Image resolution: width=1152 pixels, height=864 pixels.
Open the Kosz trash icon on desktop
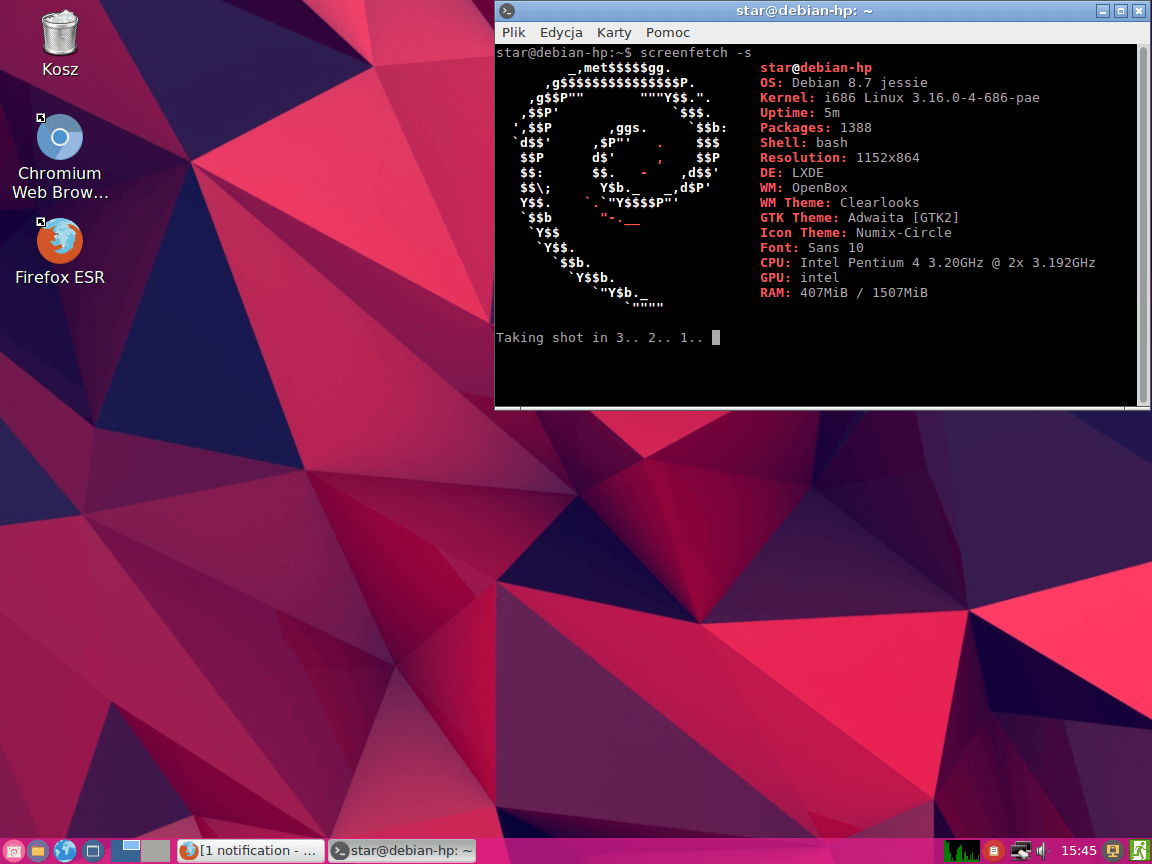click(x=60, y=34)
